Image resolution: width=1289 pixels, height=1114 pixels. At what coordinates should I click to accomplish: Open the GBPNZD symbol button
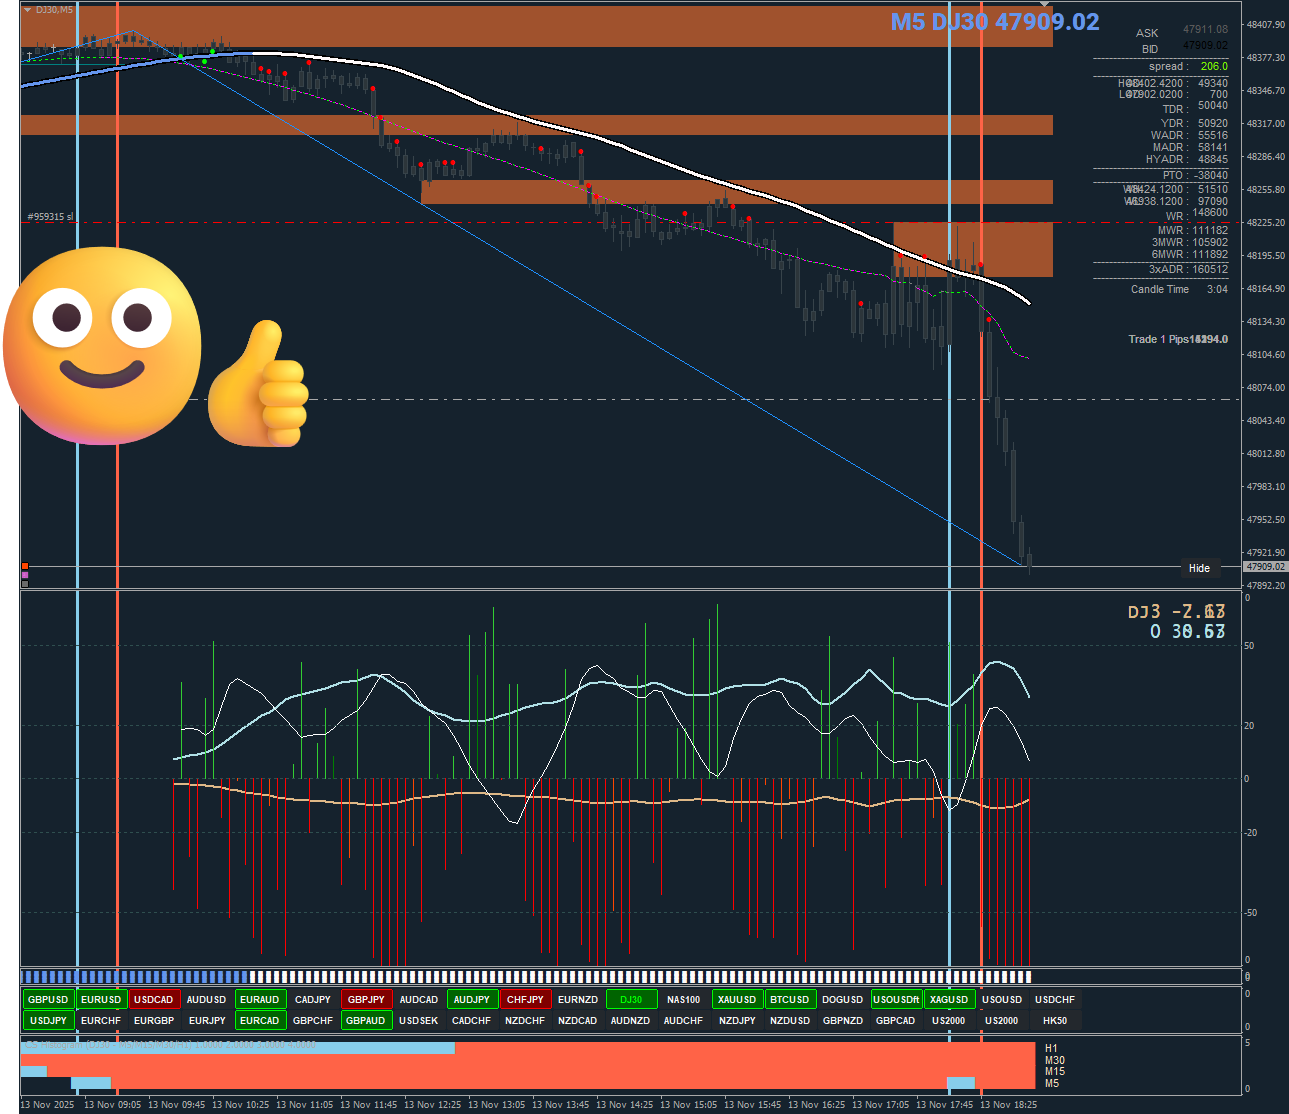point(843,1021)
